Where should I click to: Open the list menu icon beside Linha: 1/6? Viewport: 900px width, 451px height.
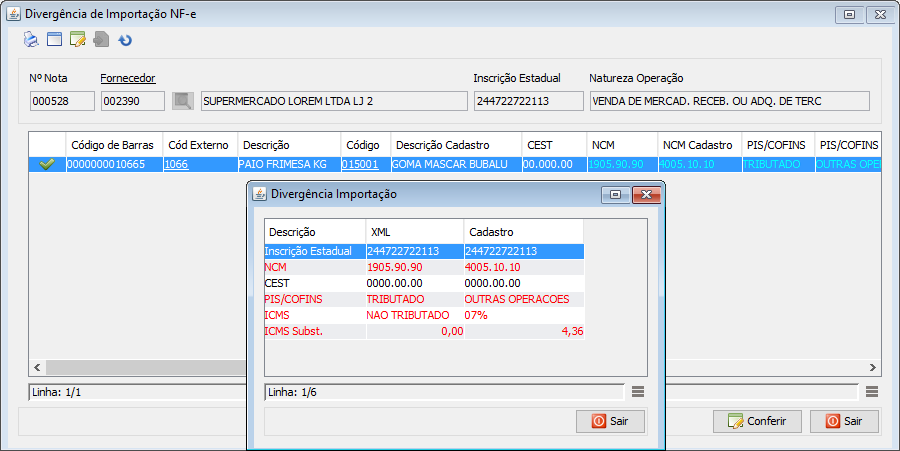[638, 392]
